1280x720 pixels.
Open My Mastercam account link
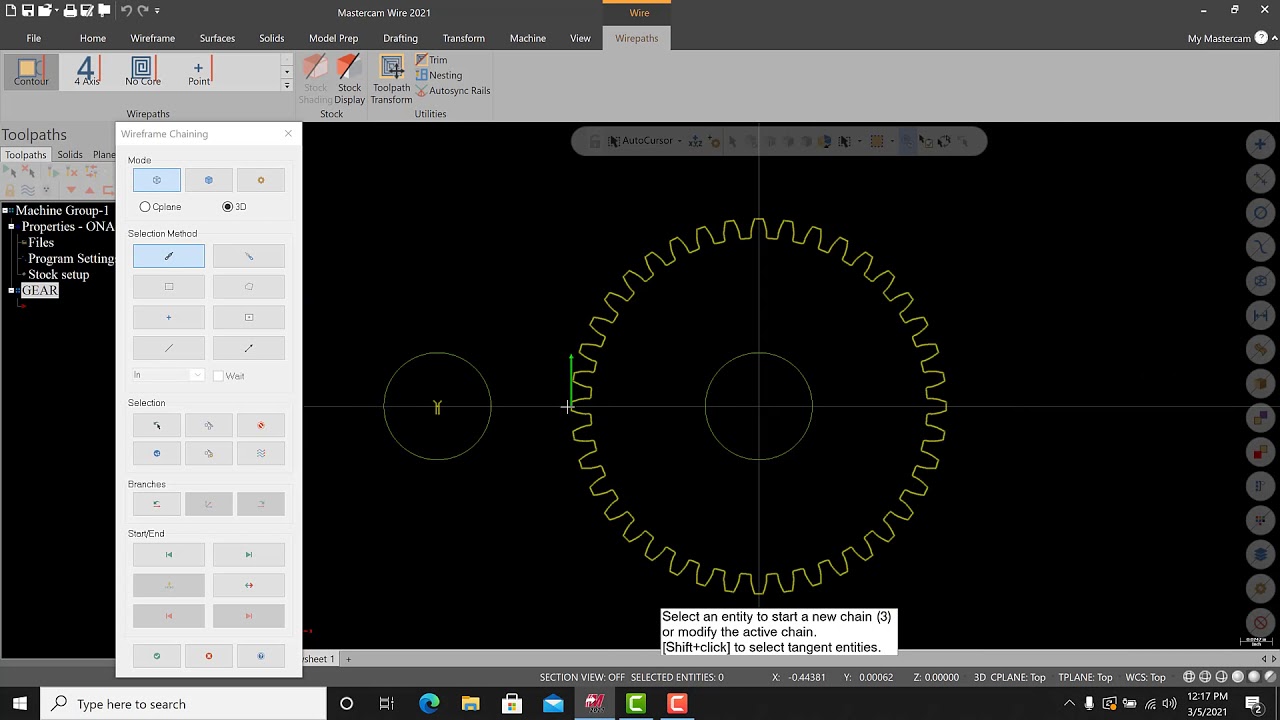tap(1219, 38)
